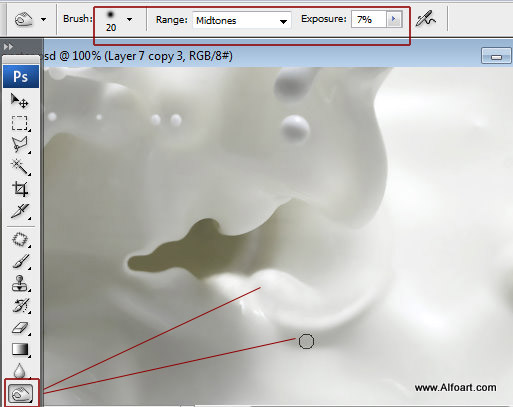This screenshot has width=513, height=407.
Task: Select the History Brush tool
Action: point(20,306)
